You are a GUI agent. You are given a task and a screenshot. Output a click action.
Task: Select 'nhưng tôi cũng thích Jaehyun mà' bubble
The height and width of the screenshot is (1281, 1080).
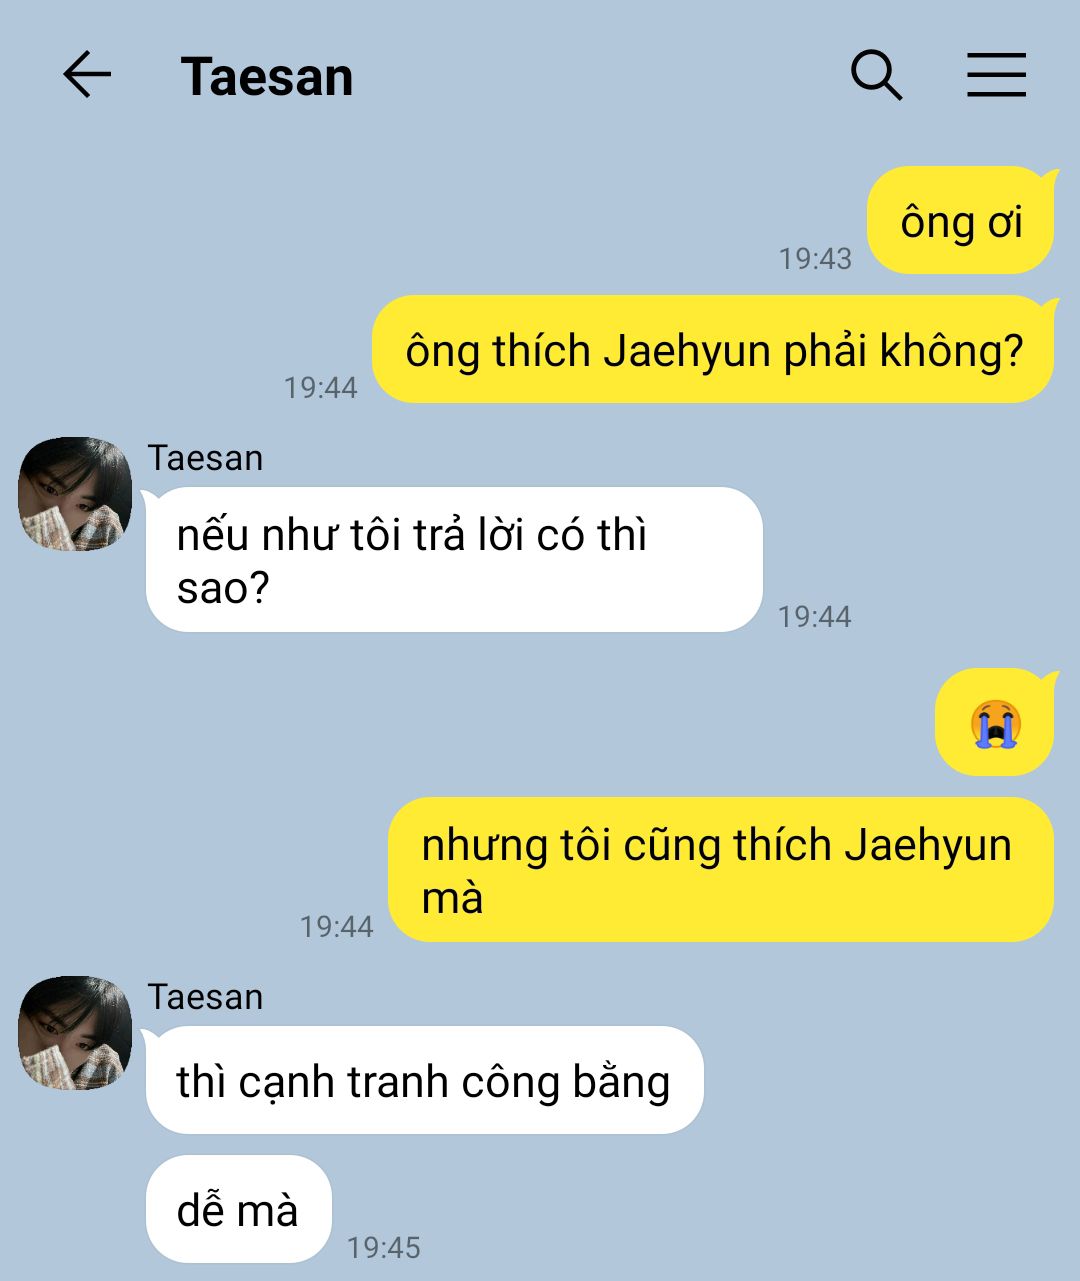722,869
